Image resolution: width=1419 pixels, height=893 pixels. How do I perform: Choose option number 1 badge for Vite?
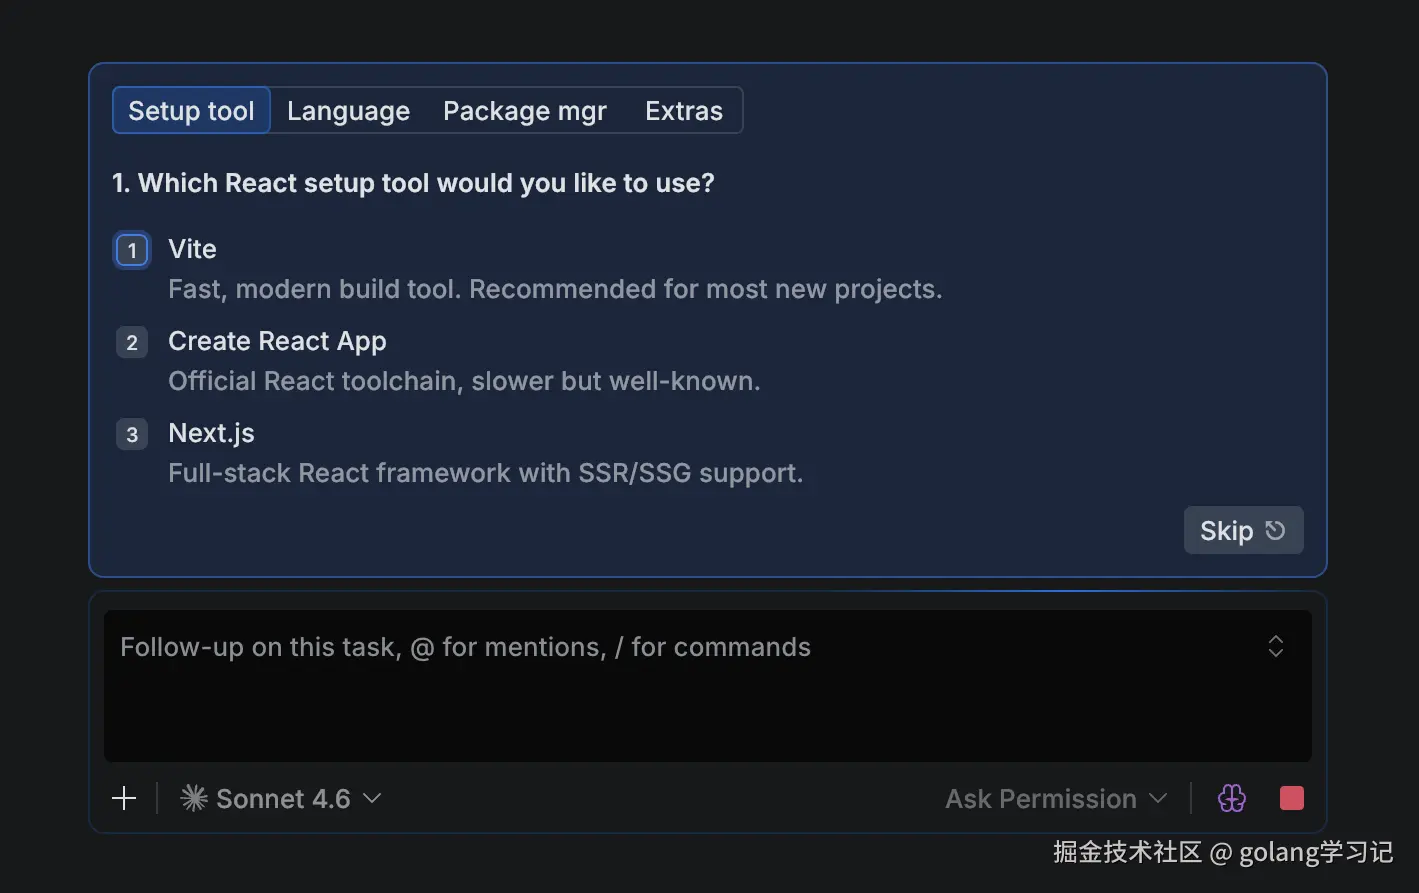132,250
